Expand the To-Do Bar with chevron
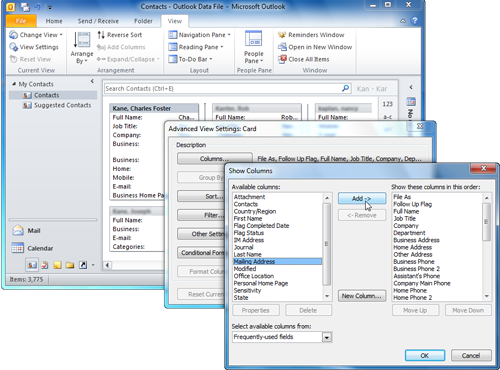Screen dimensions: 500x370 (411, 87)
